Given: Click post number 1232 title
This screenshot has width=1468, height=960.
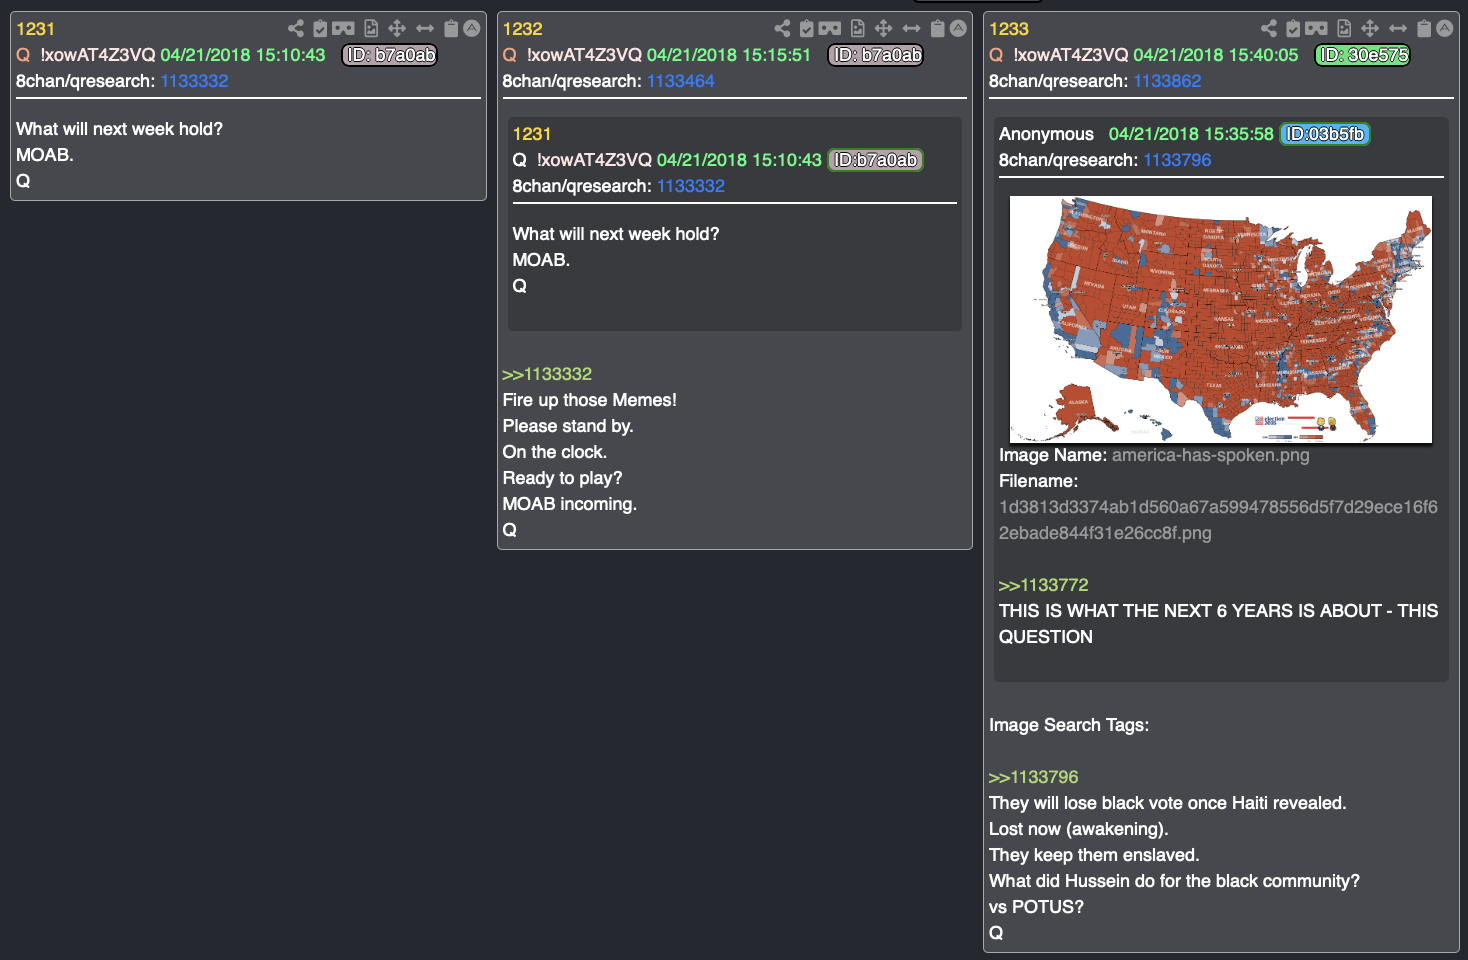Looking at the screenshot, I should tap(522, 29).
